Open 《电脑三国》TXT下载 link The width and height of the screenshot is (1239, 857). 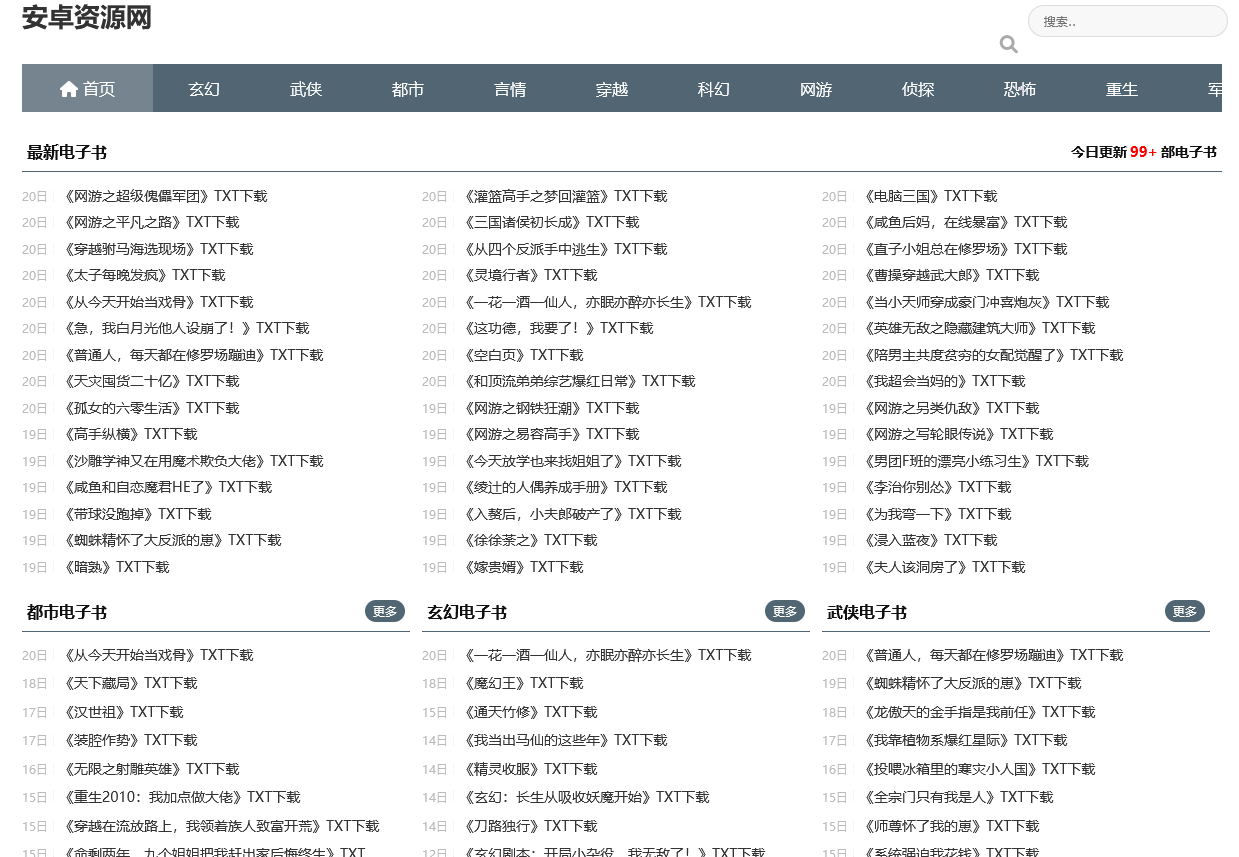click(930, 196)
